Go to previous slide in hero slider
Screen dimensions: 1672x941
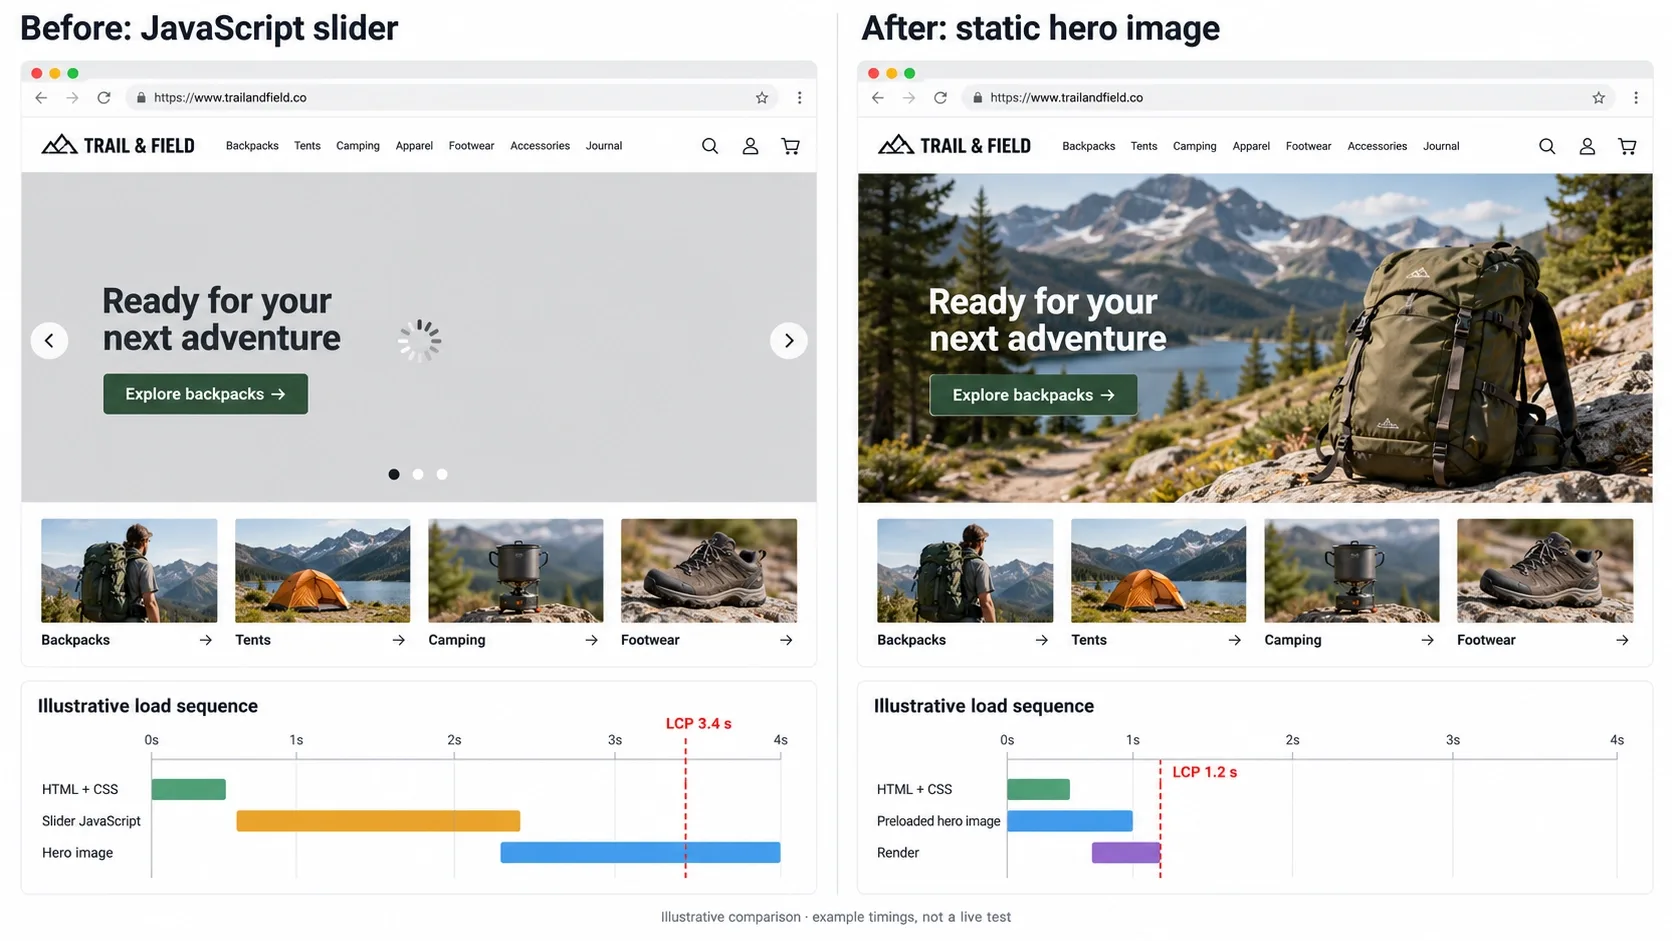click(49, 340)
